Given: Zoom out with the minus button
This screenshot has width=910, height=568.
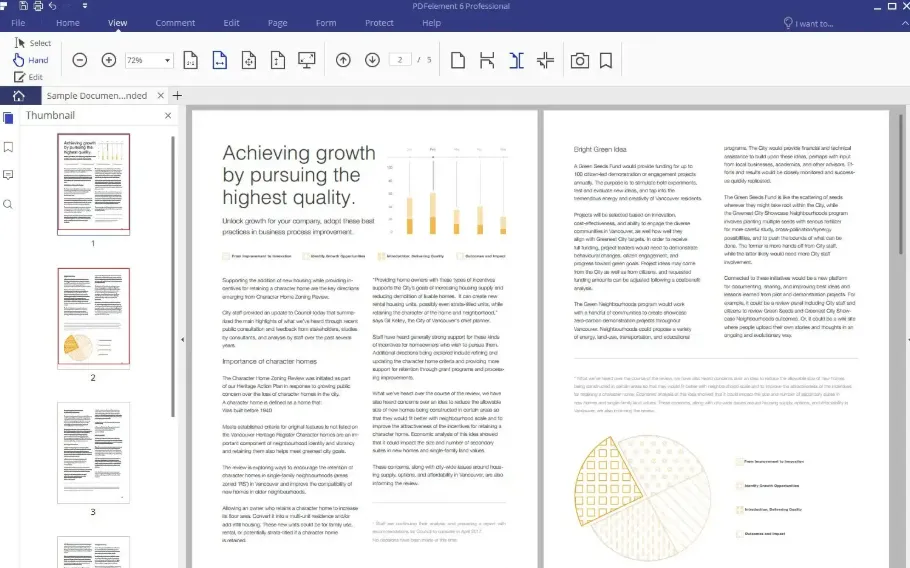Looking at the screenshot, I should [x=80, y=60].
